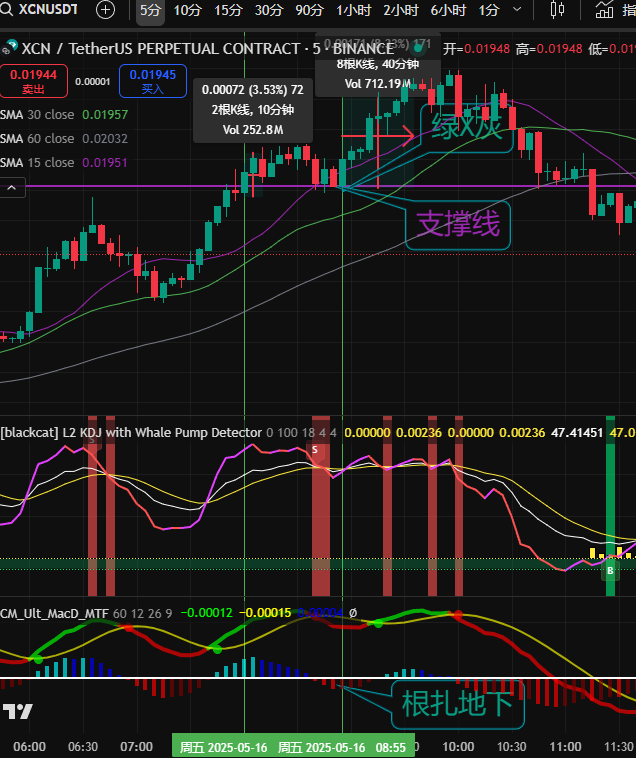636x758 pixels.
Task: Click the 10:00 time axis label
Action: tap(458, 747)
